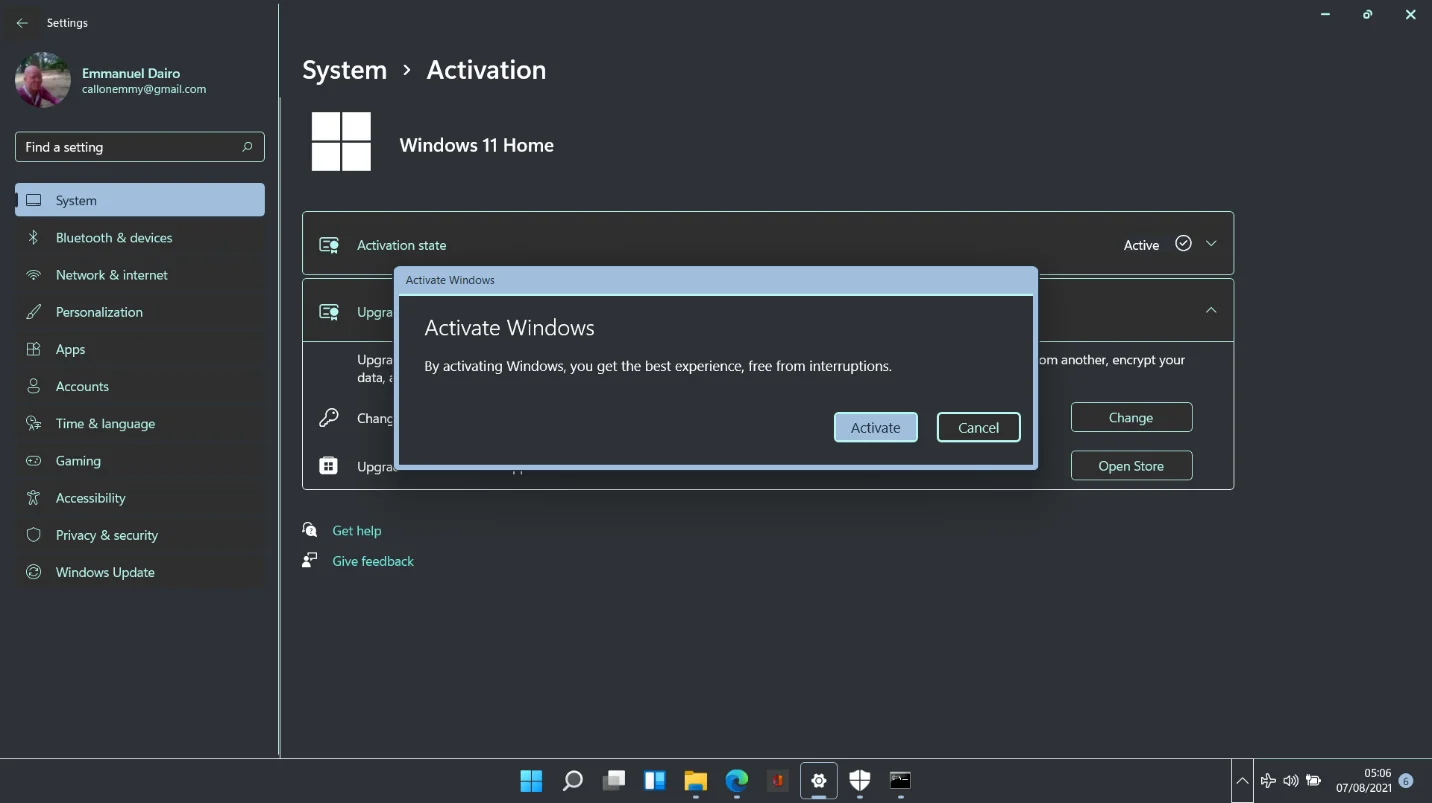1432x803 pixels.
Task: Click the Settings gear taskbar icon
Action: [818, 781]
